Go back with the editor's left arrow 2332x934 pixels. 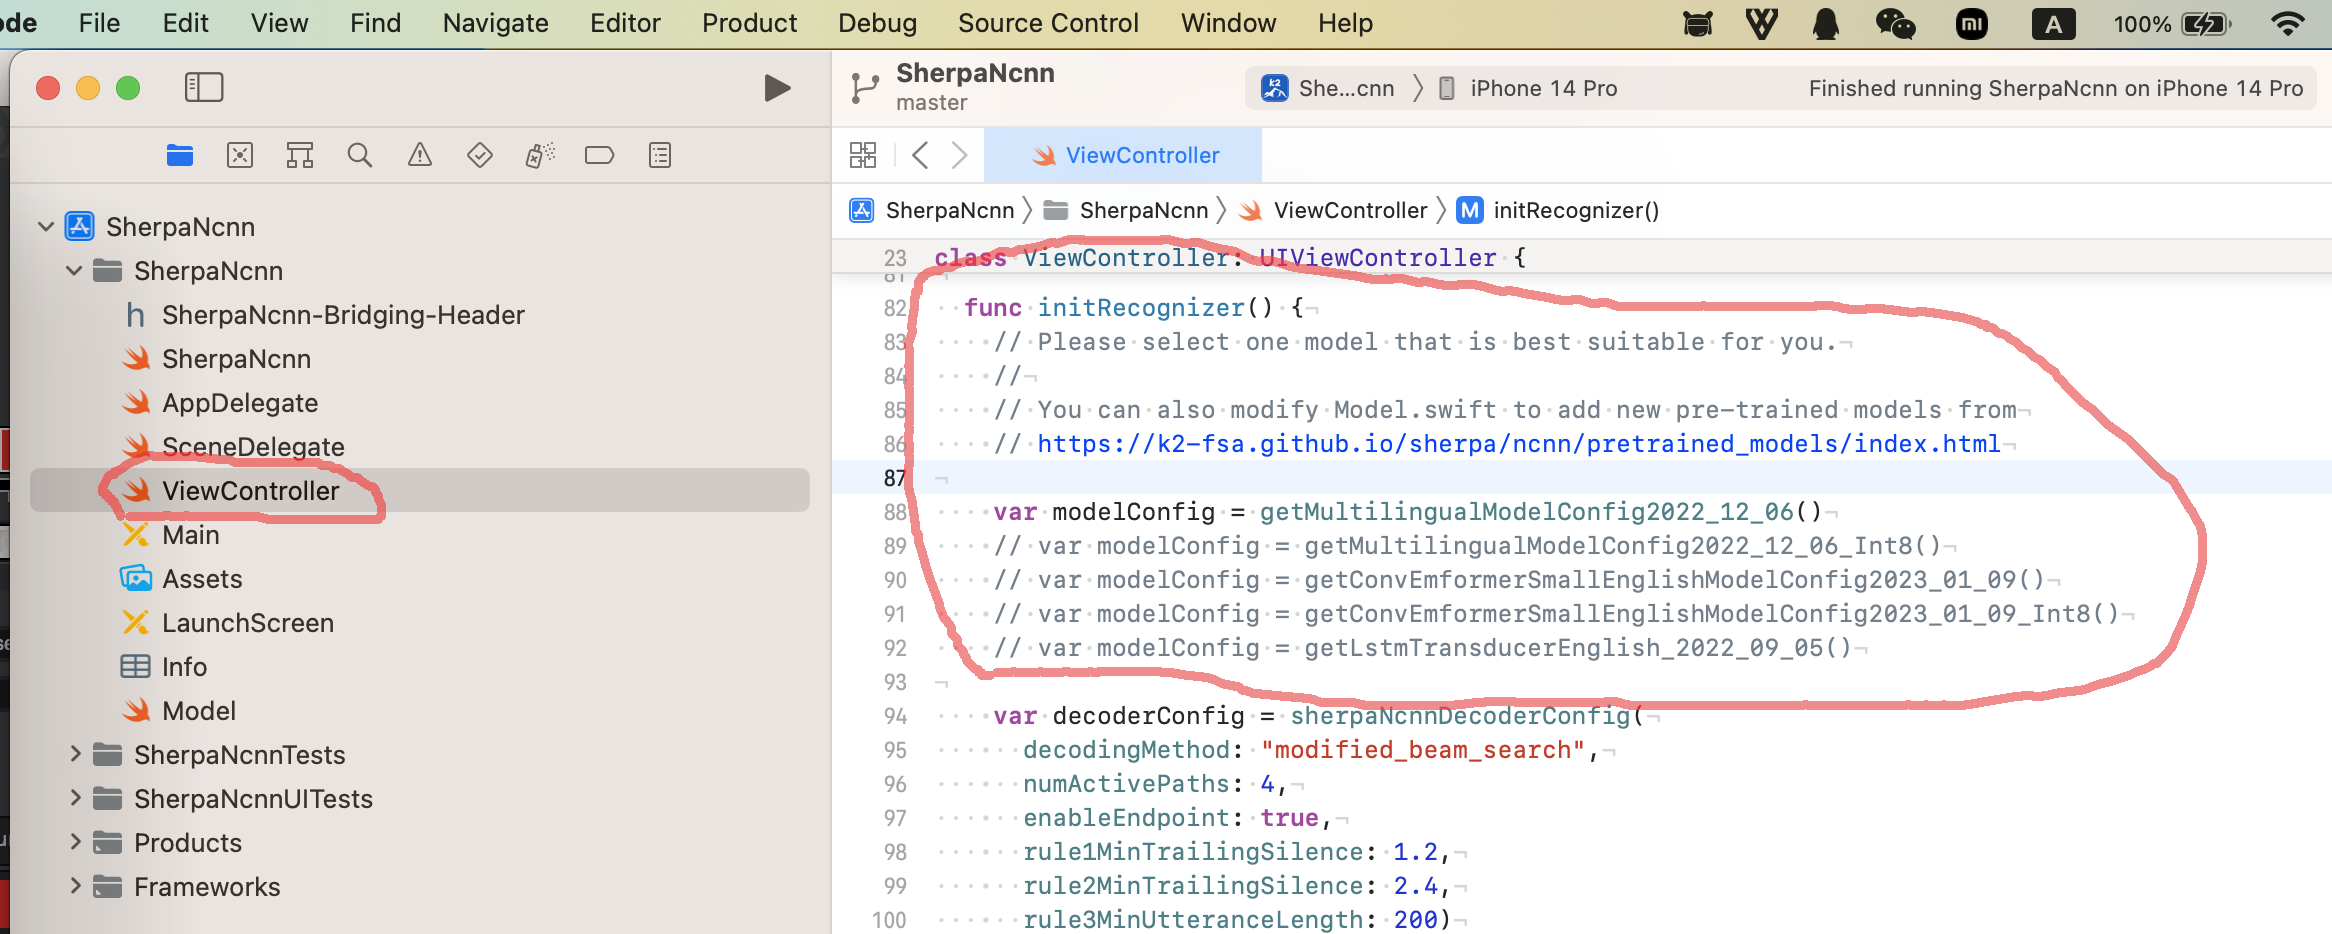point(920,155)
